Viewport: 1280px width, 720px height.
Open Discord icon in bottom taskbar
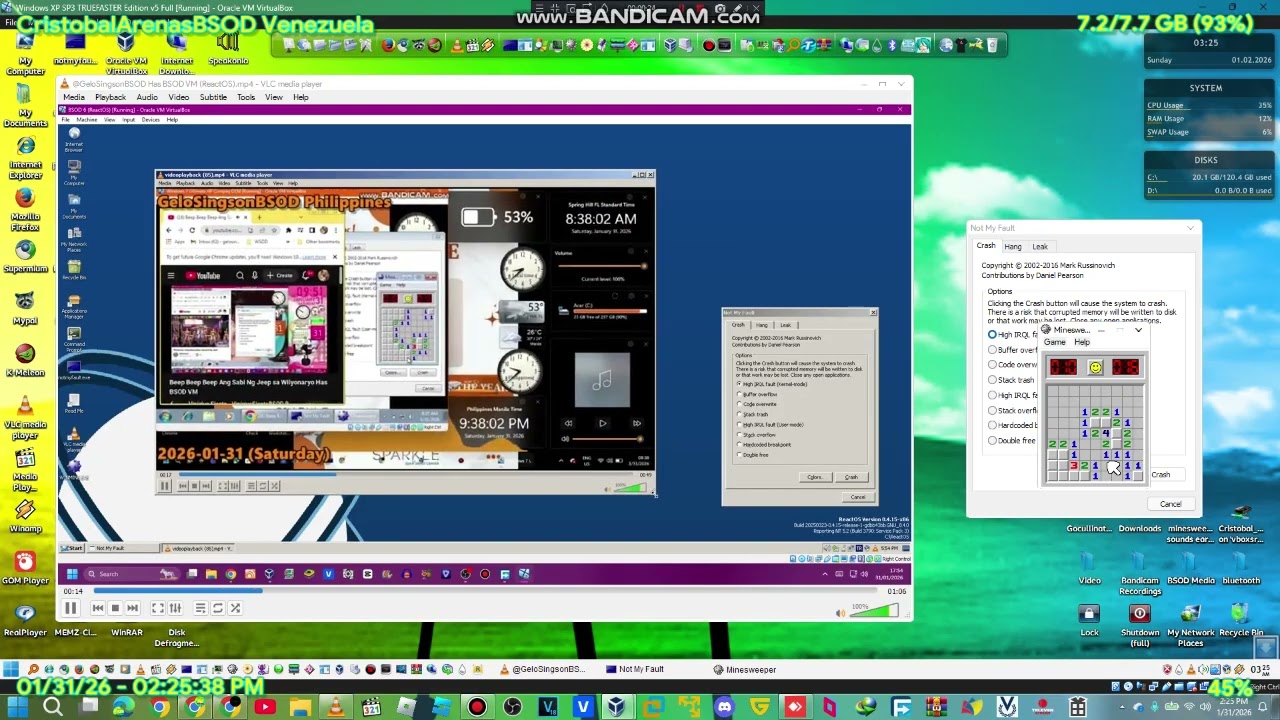point(724,708)
